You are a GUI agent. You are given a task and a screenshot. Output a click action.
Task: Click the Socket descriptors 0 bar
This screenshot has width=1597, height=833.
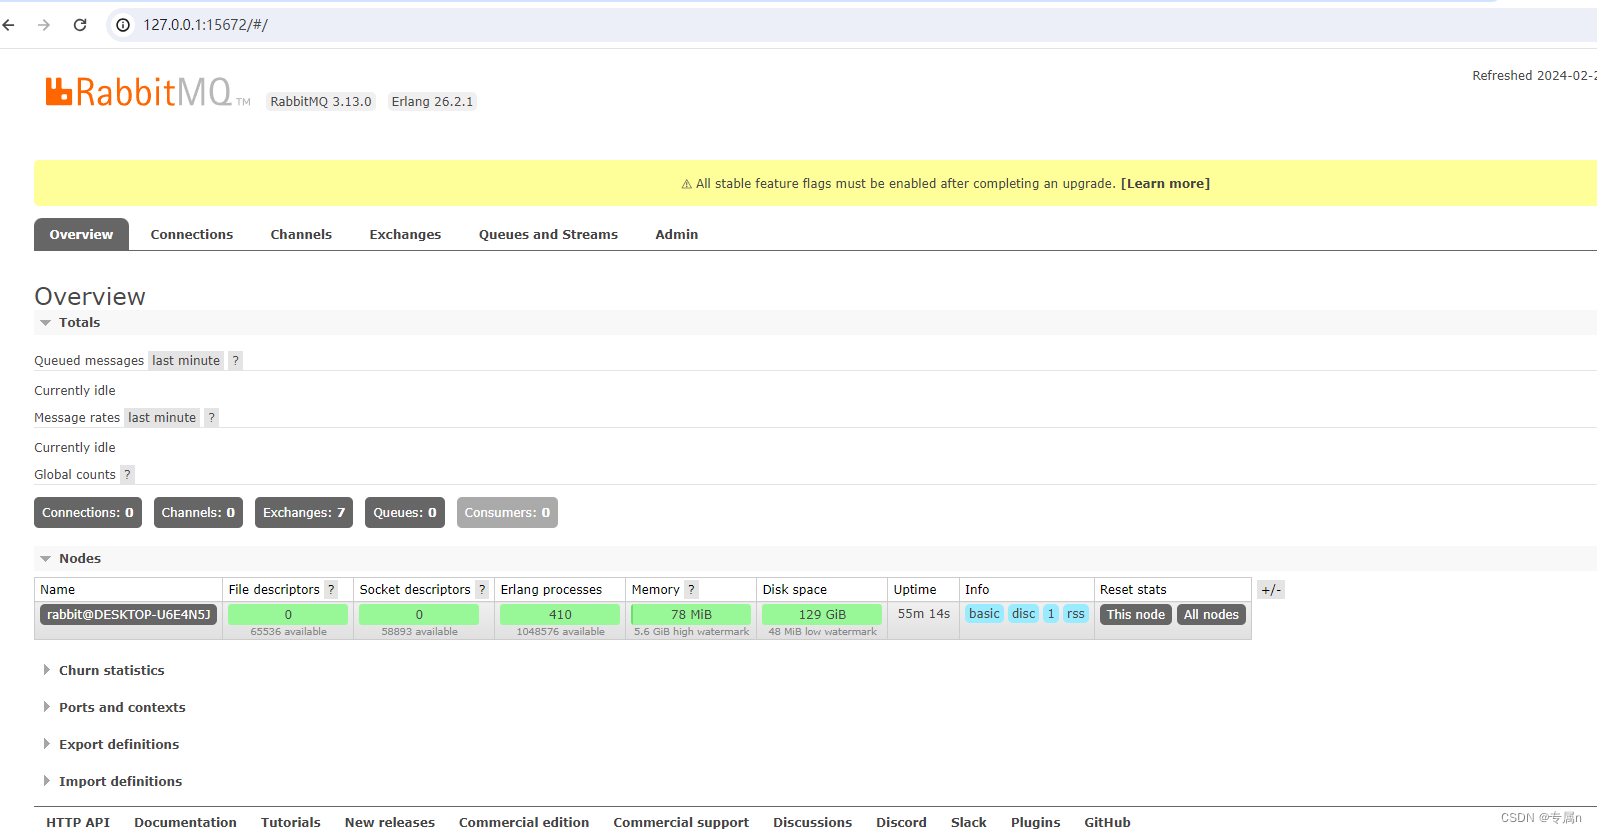click(x=419, y=615)
